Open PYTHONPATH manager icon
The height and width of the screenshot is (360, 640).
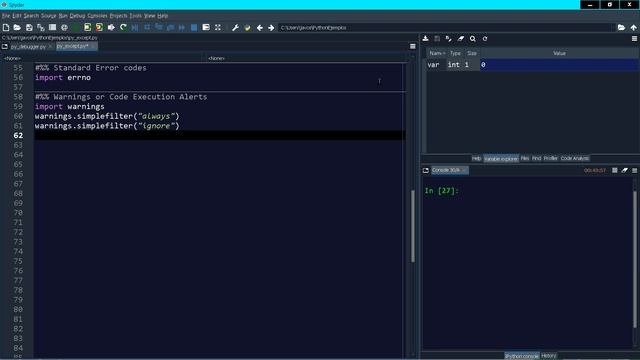pos(247,27)
